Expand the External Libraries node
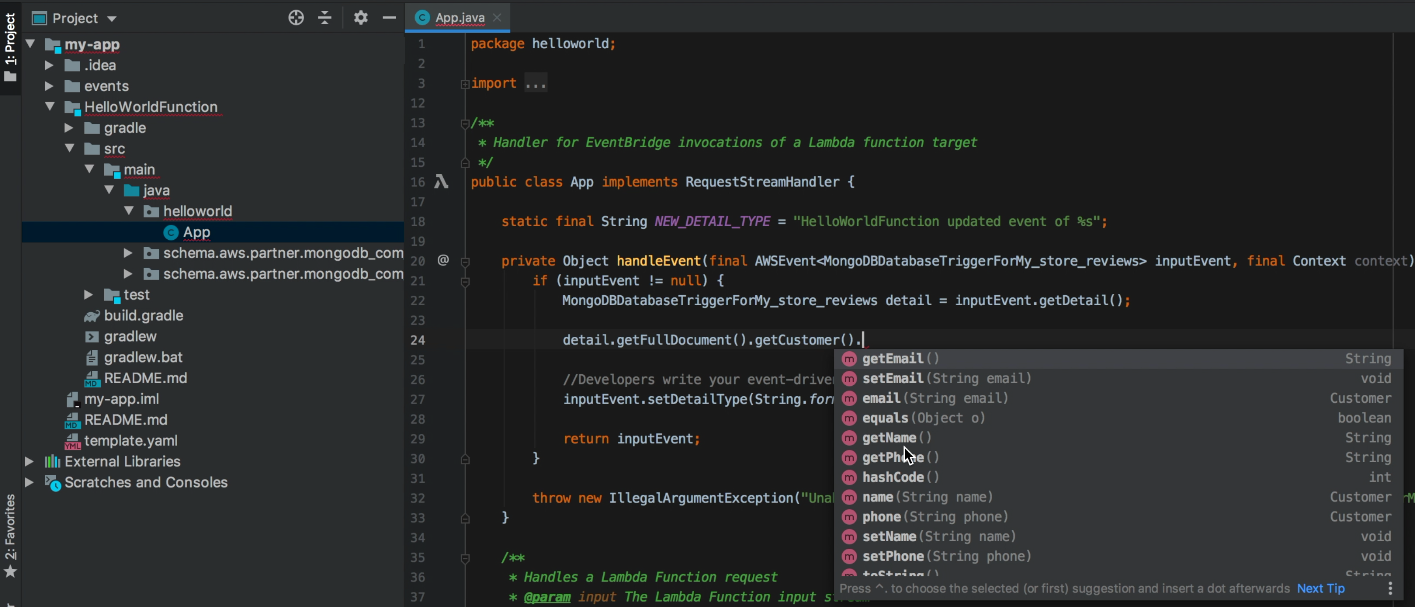The height and width of the screenshot is (607, 1415). coord(30,462)
